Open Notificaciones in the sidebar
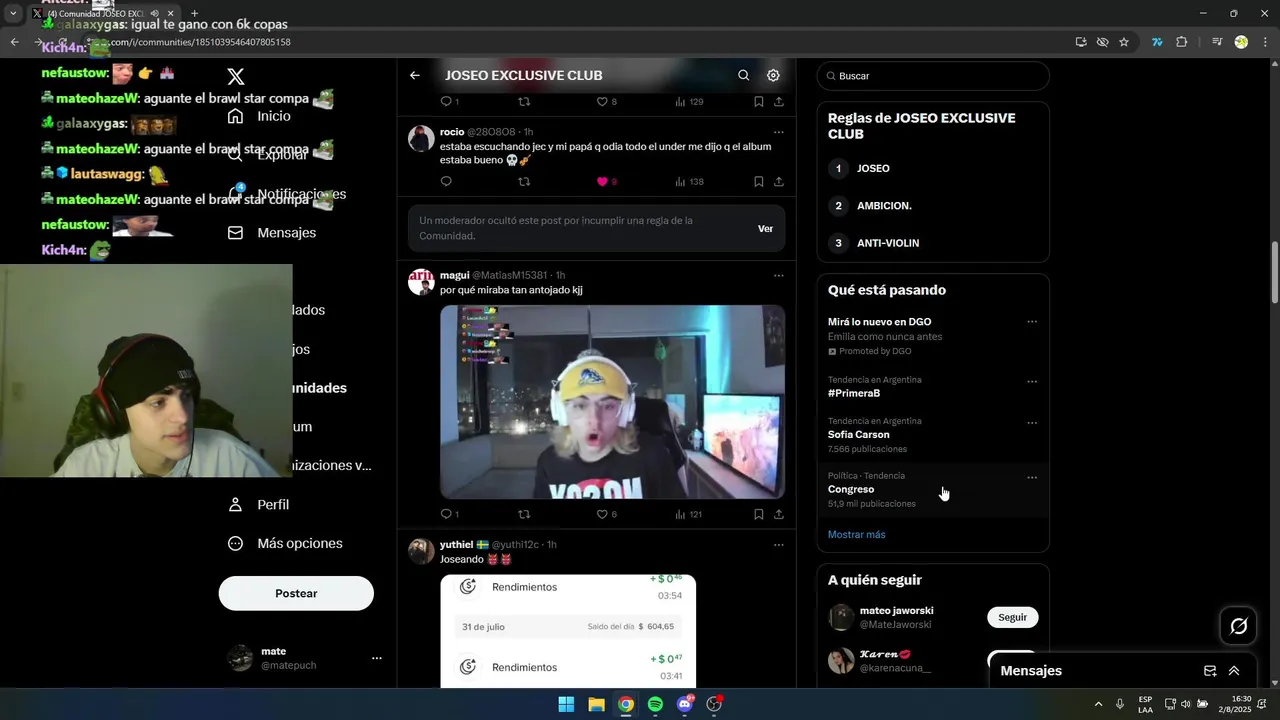This screenshot has width=1280, height=720. click(286, 194)
